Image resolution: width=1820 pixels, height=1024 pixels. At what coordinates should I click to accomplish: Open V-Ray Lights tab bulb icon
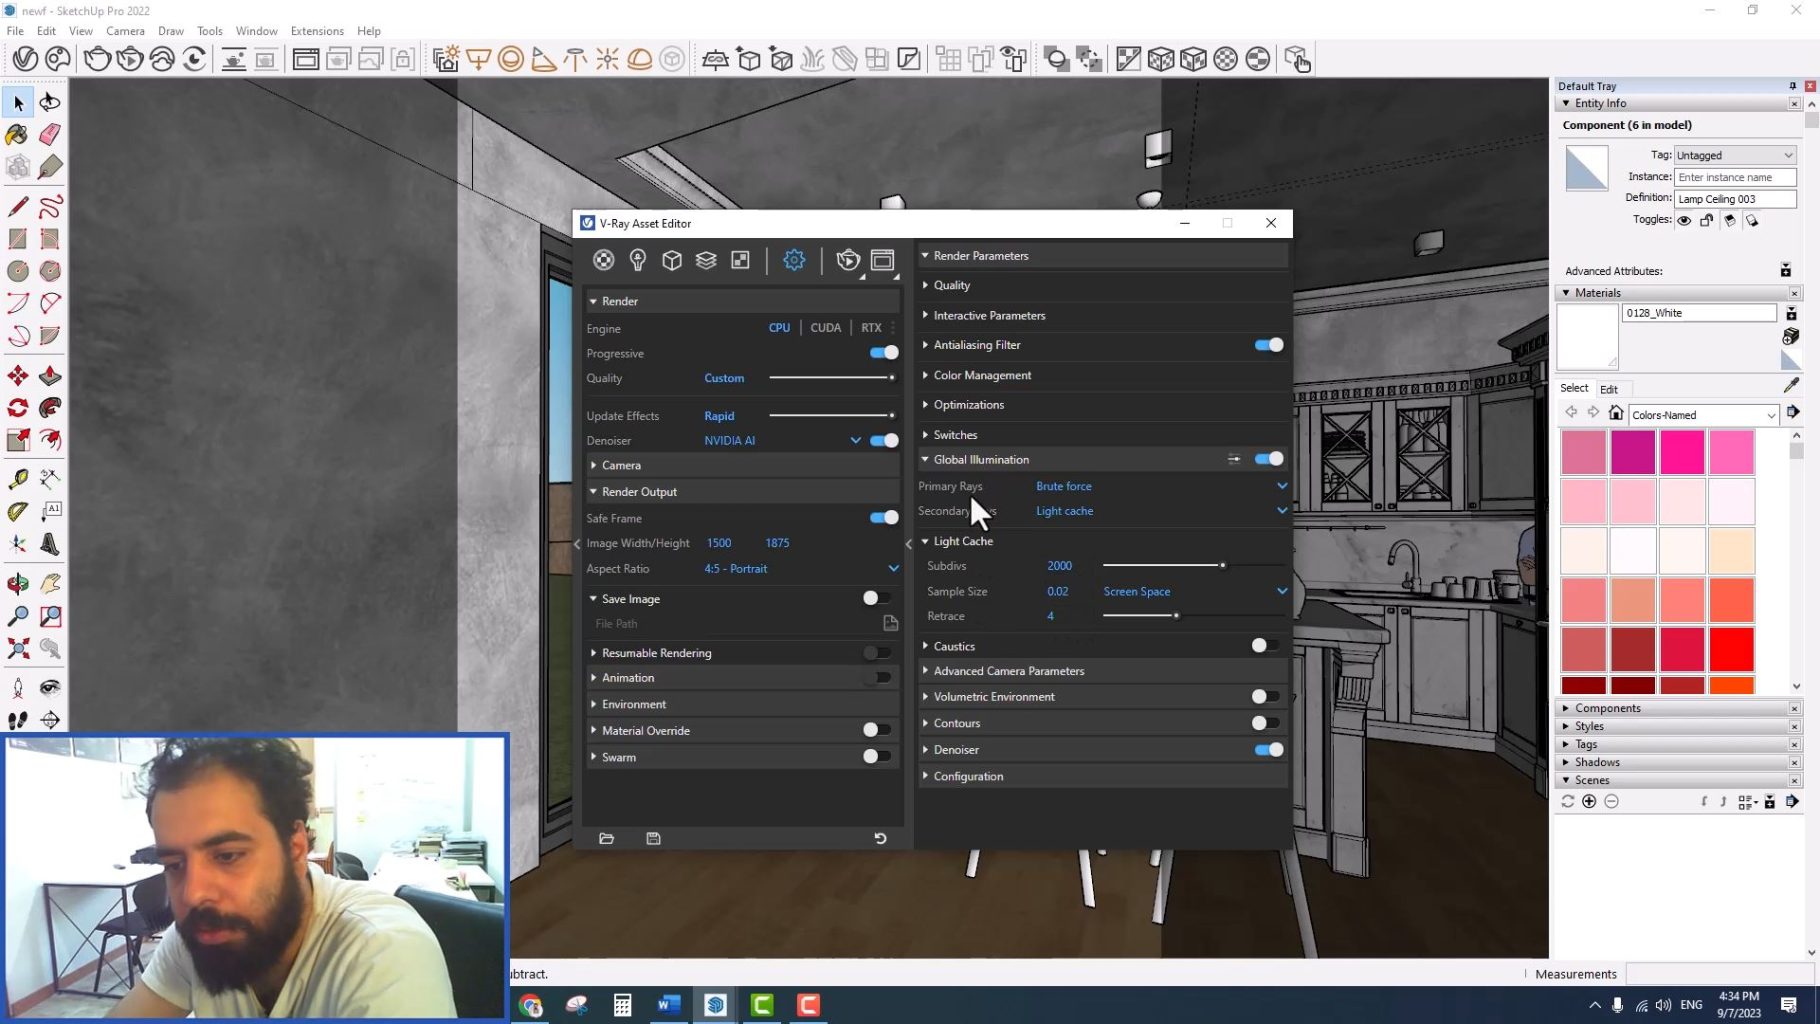coord(638,260)
